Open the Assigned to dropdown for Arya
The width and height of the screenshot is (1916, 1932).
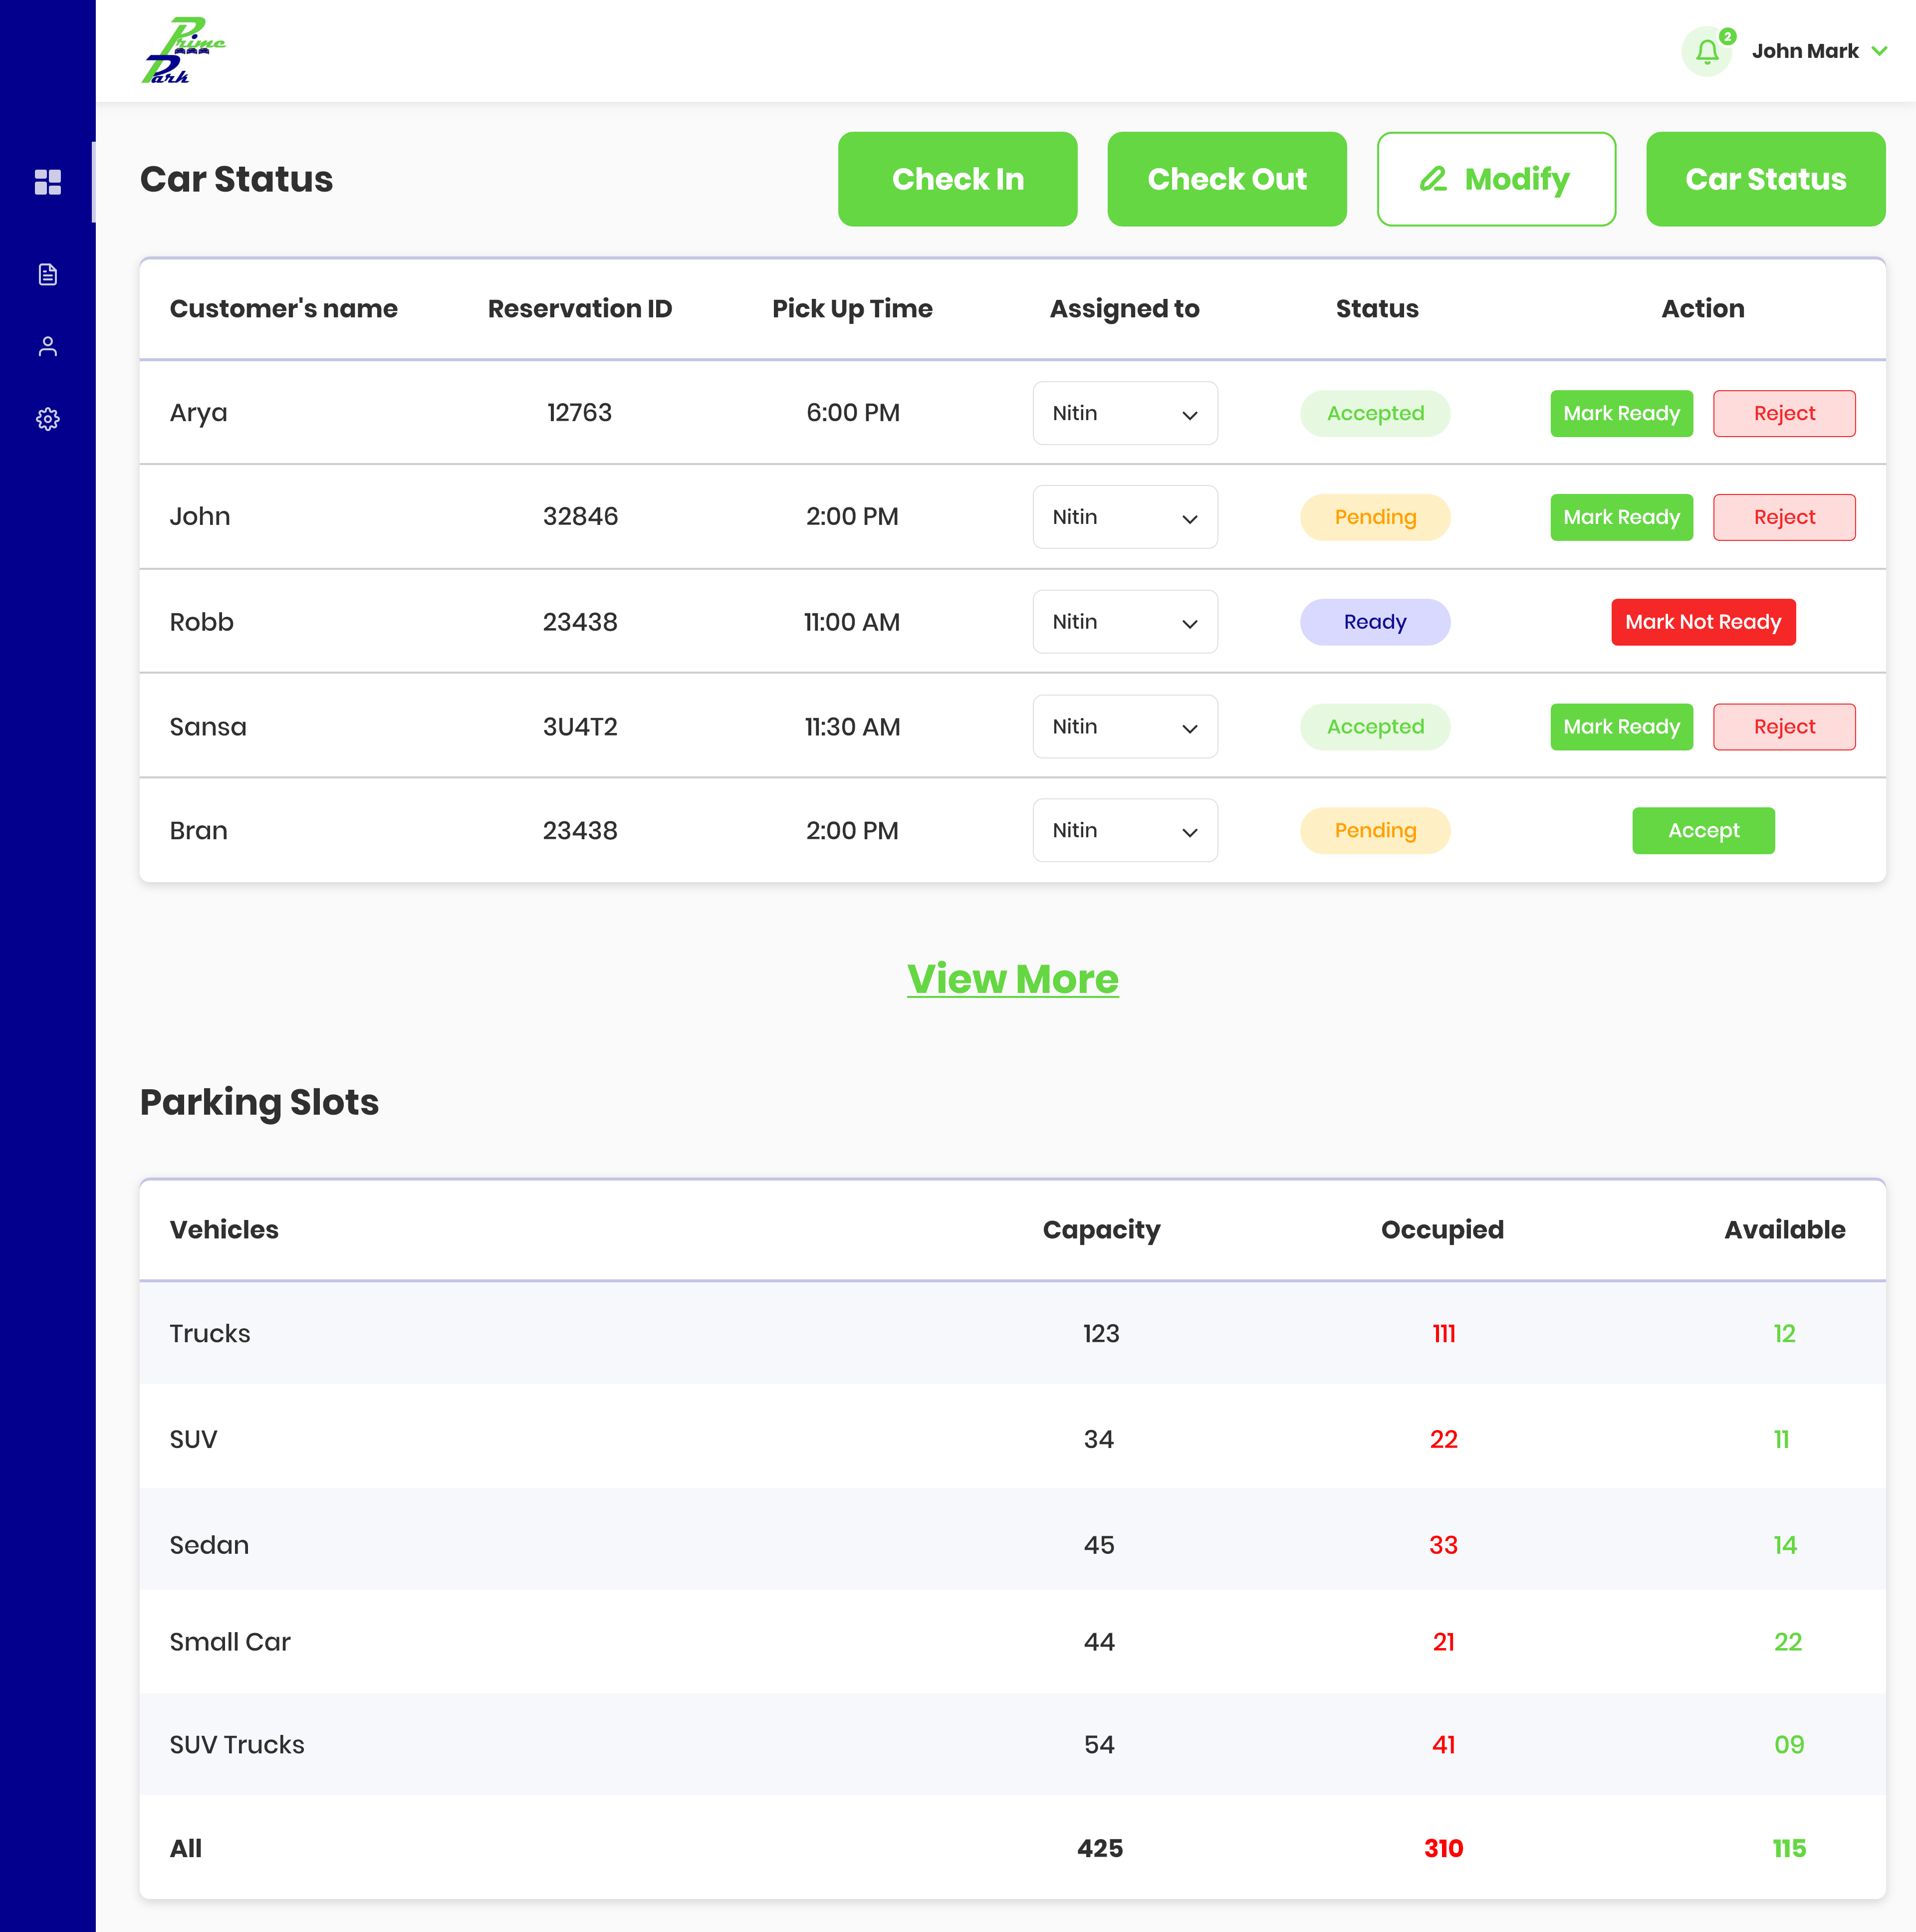[x=1125, y=413]
